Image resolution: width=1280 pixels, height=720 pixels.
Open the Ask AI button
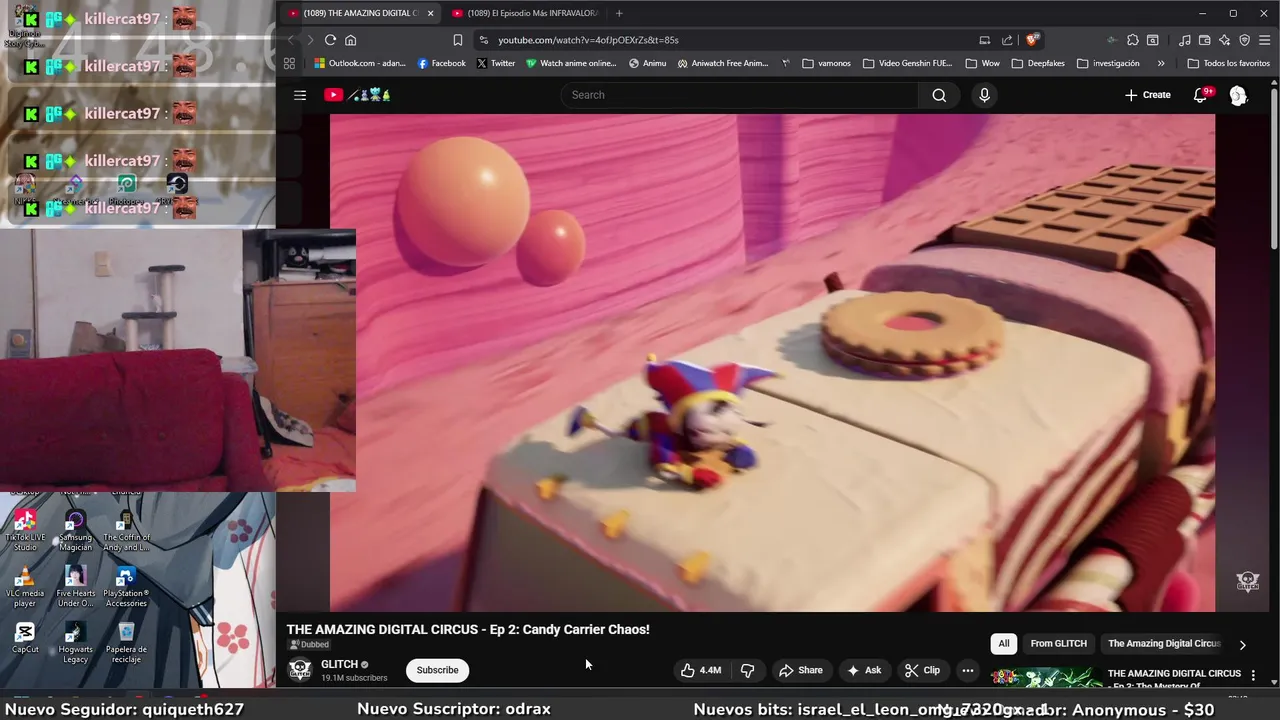[864, 670]
